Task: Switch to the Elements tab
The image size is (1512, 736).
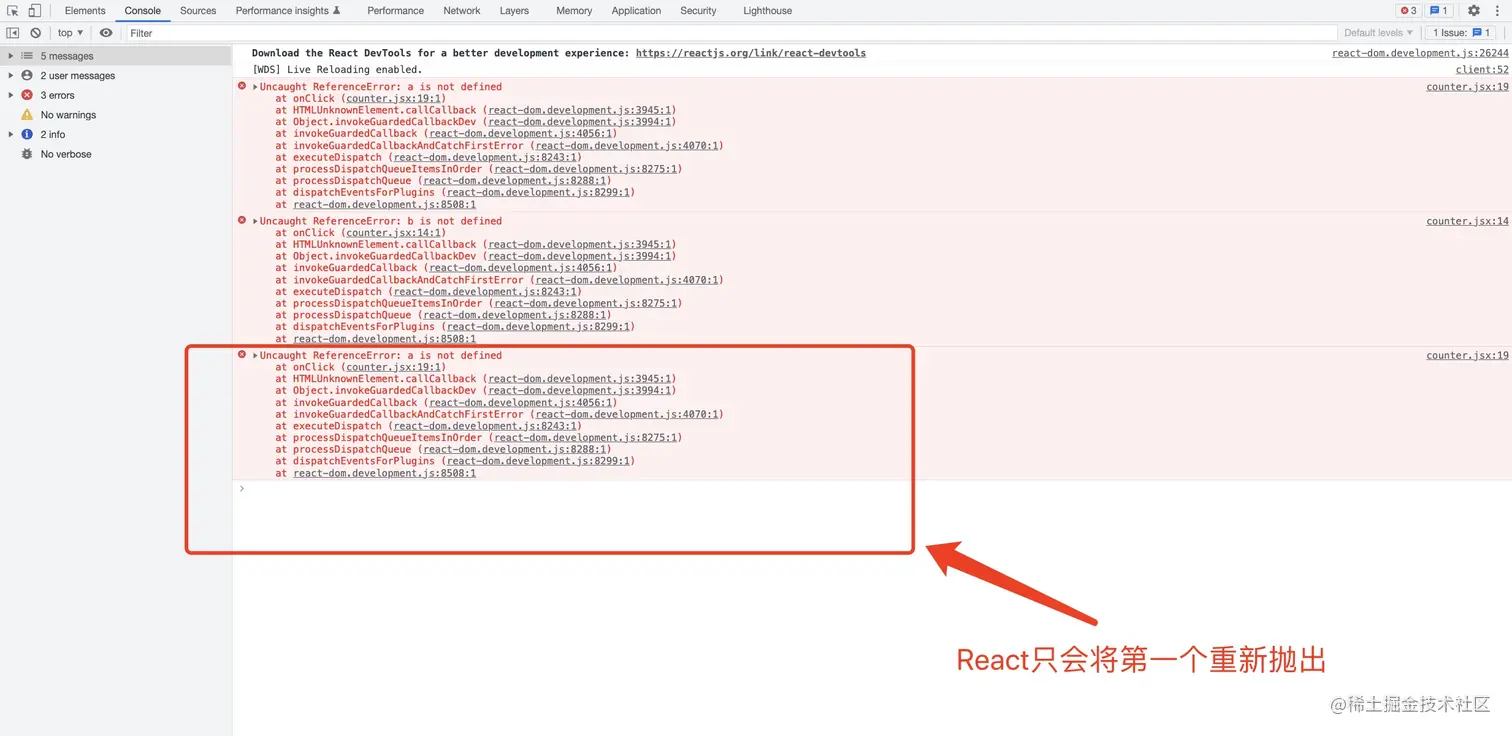Action: click(x=85, y=10)
